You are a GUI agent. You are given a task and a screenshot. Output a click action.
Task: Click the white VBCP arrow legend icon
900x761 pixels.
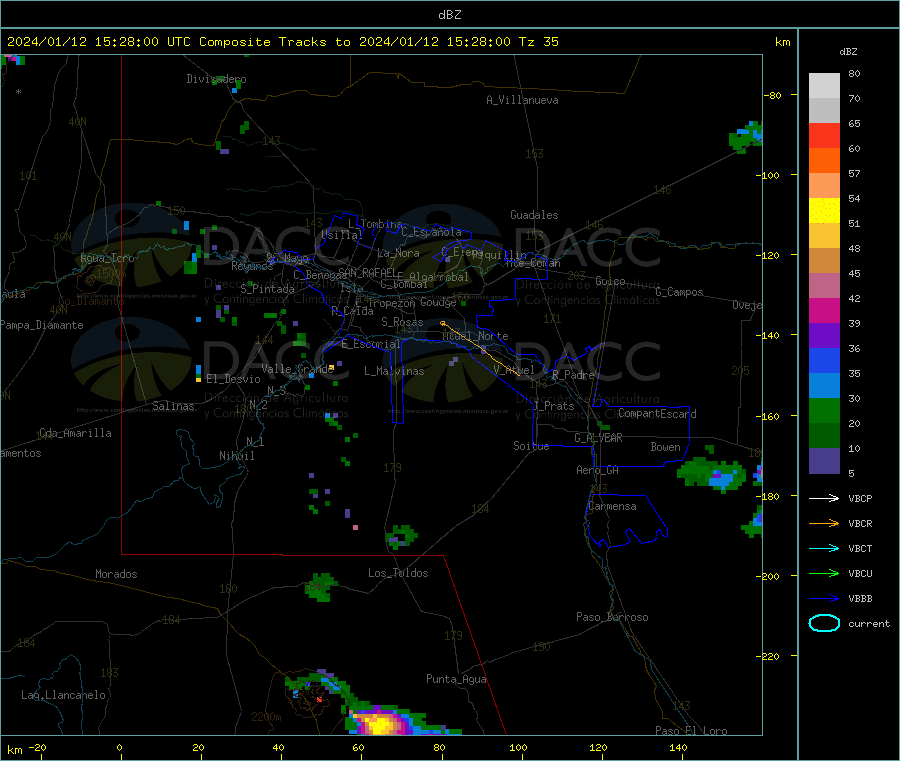(824, 498)
